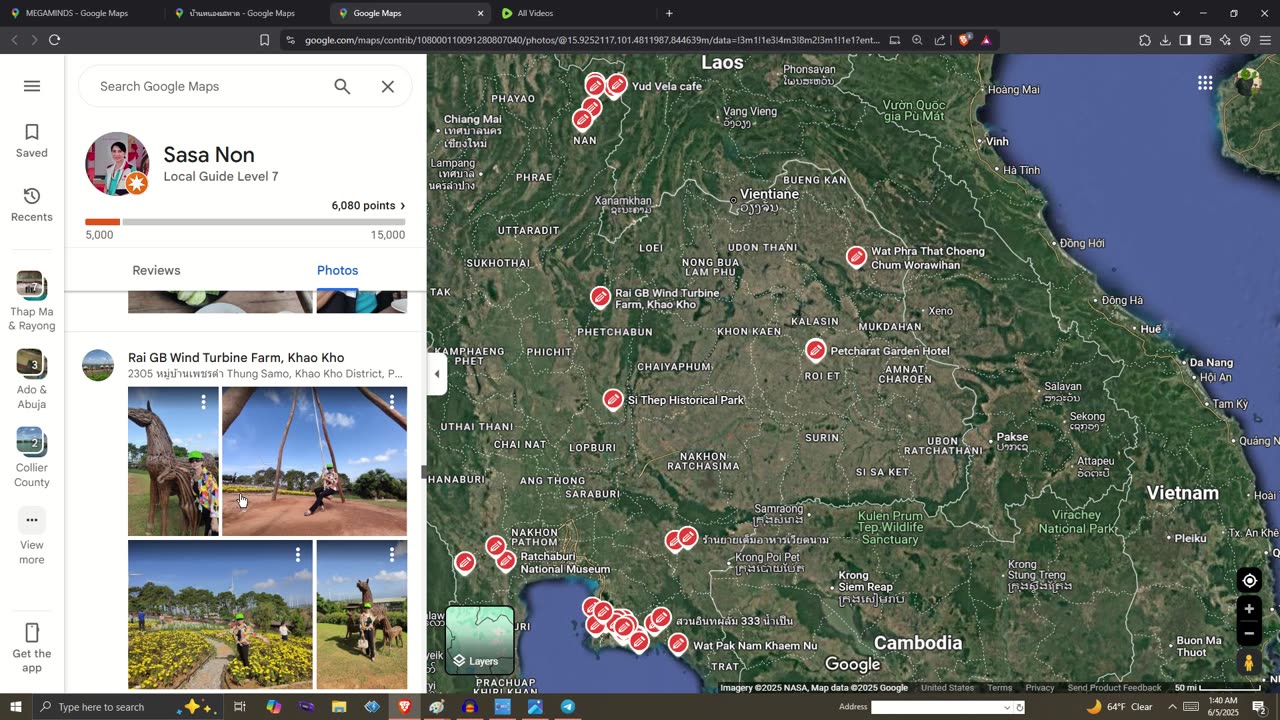Open the swing photo thumbnail
The width and height of the screenshot is (1280, 720).
(314, 461)
